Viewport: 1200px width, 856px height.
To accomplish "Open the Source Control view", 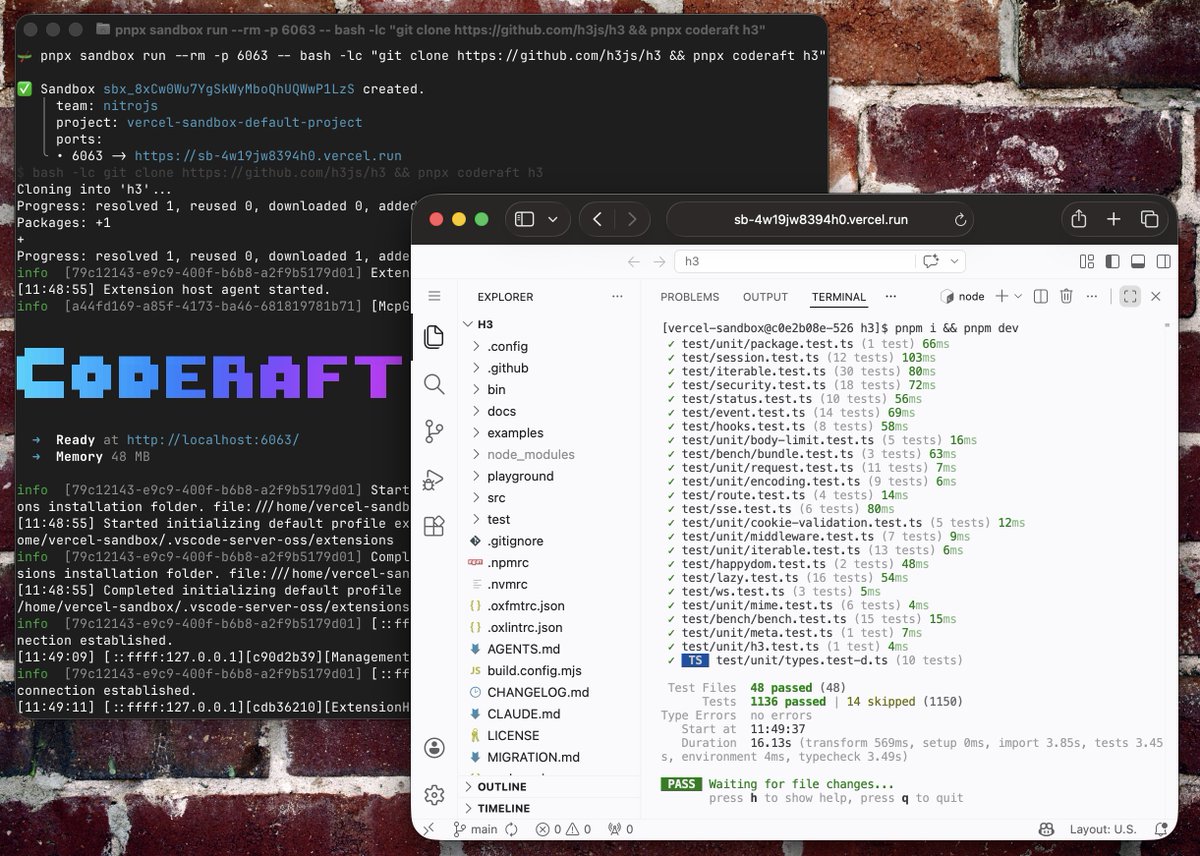I will click(434, 431).
